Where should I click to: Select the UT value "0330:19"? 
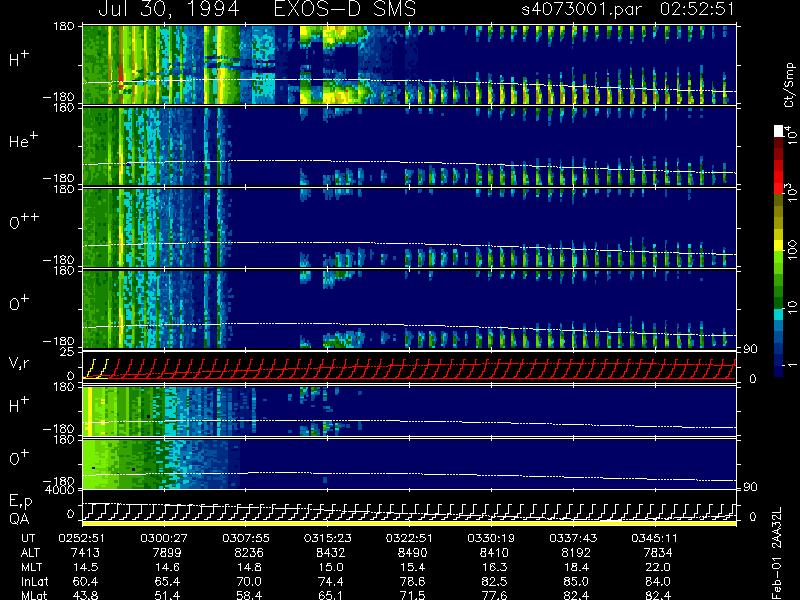(x=491, y=538)
